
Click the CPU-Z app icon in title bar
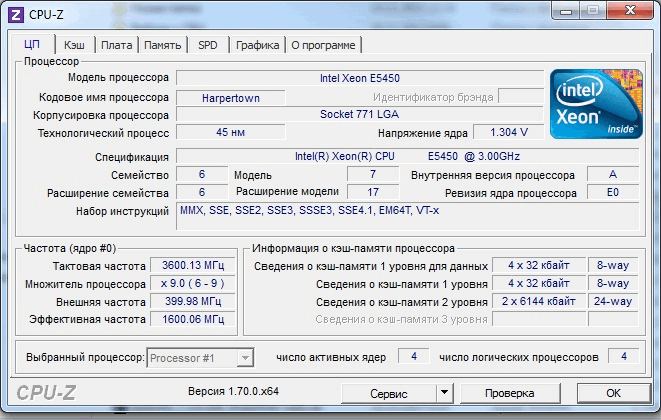(x=16, y=15)
